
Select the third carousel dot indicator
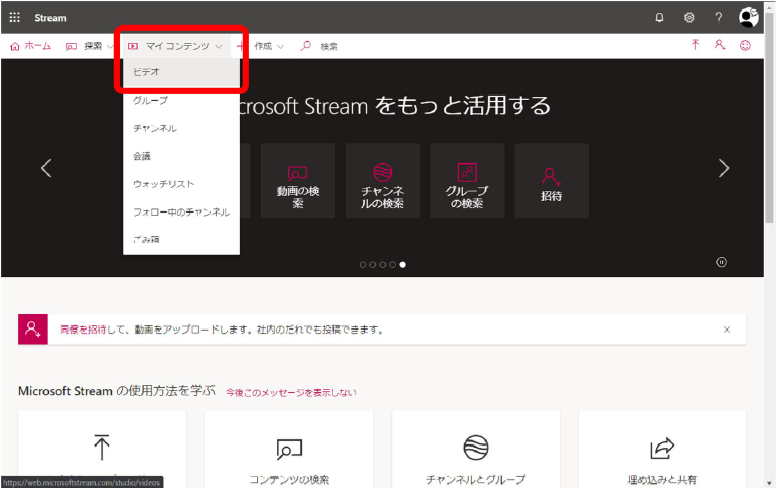383,265
